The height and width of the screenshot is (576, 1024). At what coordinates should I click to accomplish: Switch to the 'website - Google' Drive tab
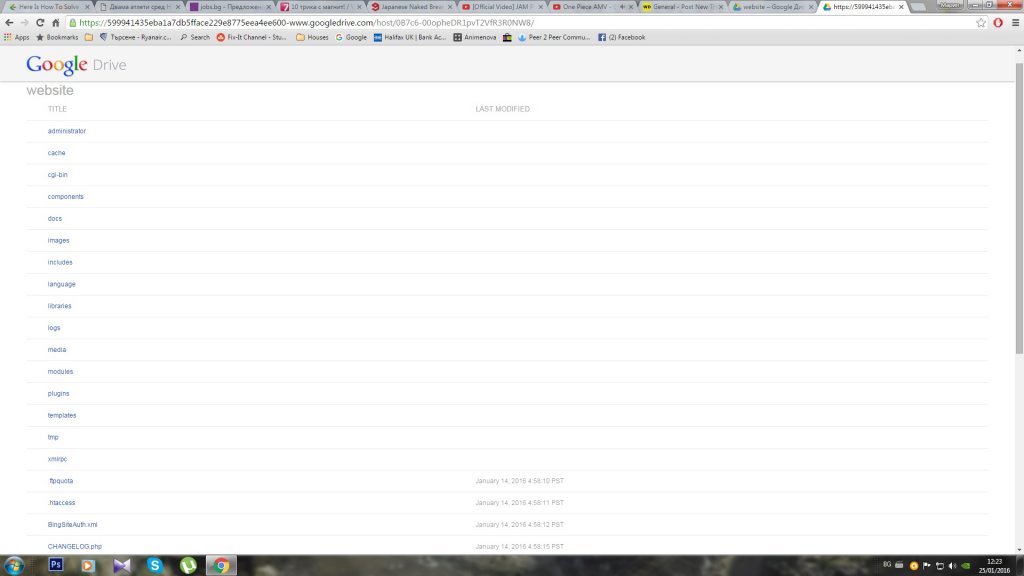[775, 7]
